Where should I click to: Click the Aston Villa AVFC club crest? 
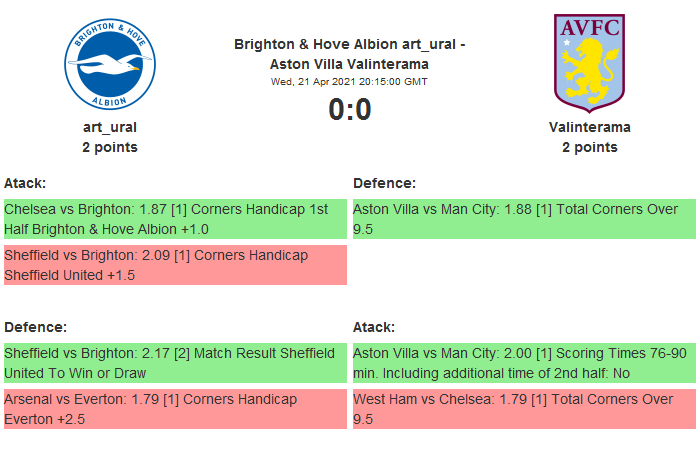(589, 61)
